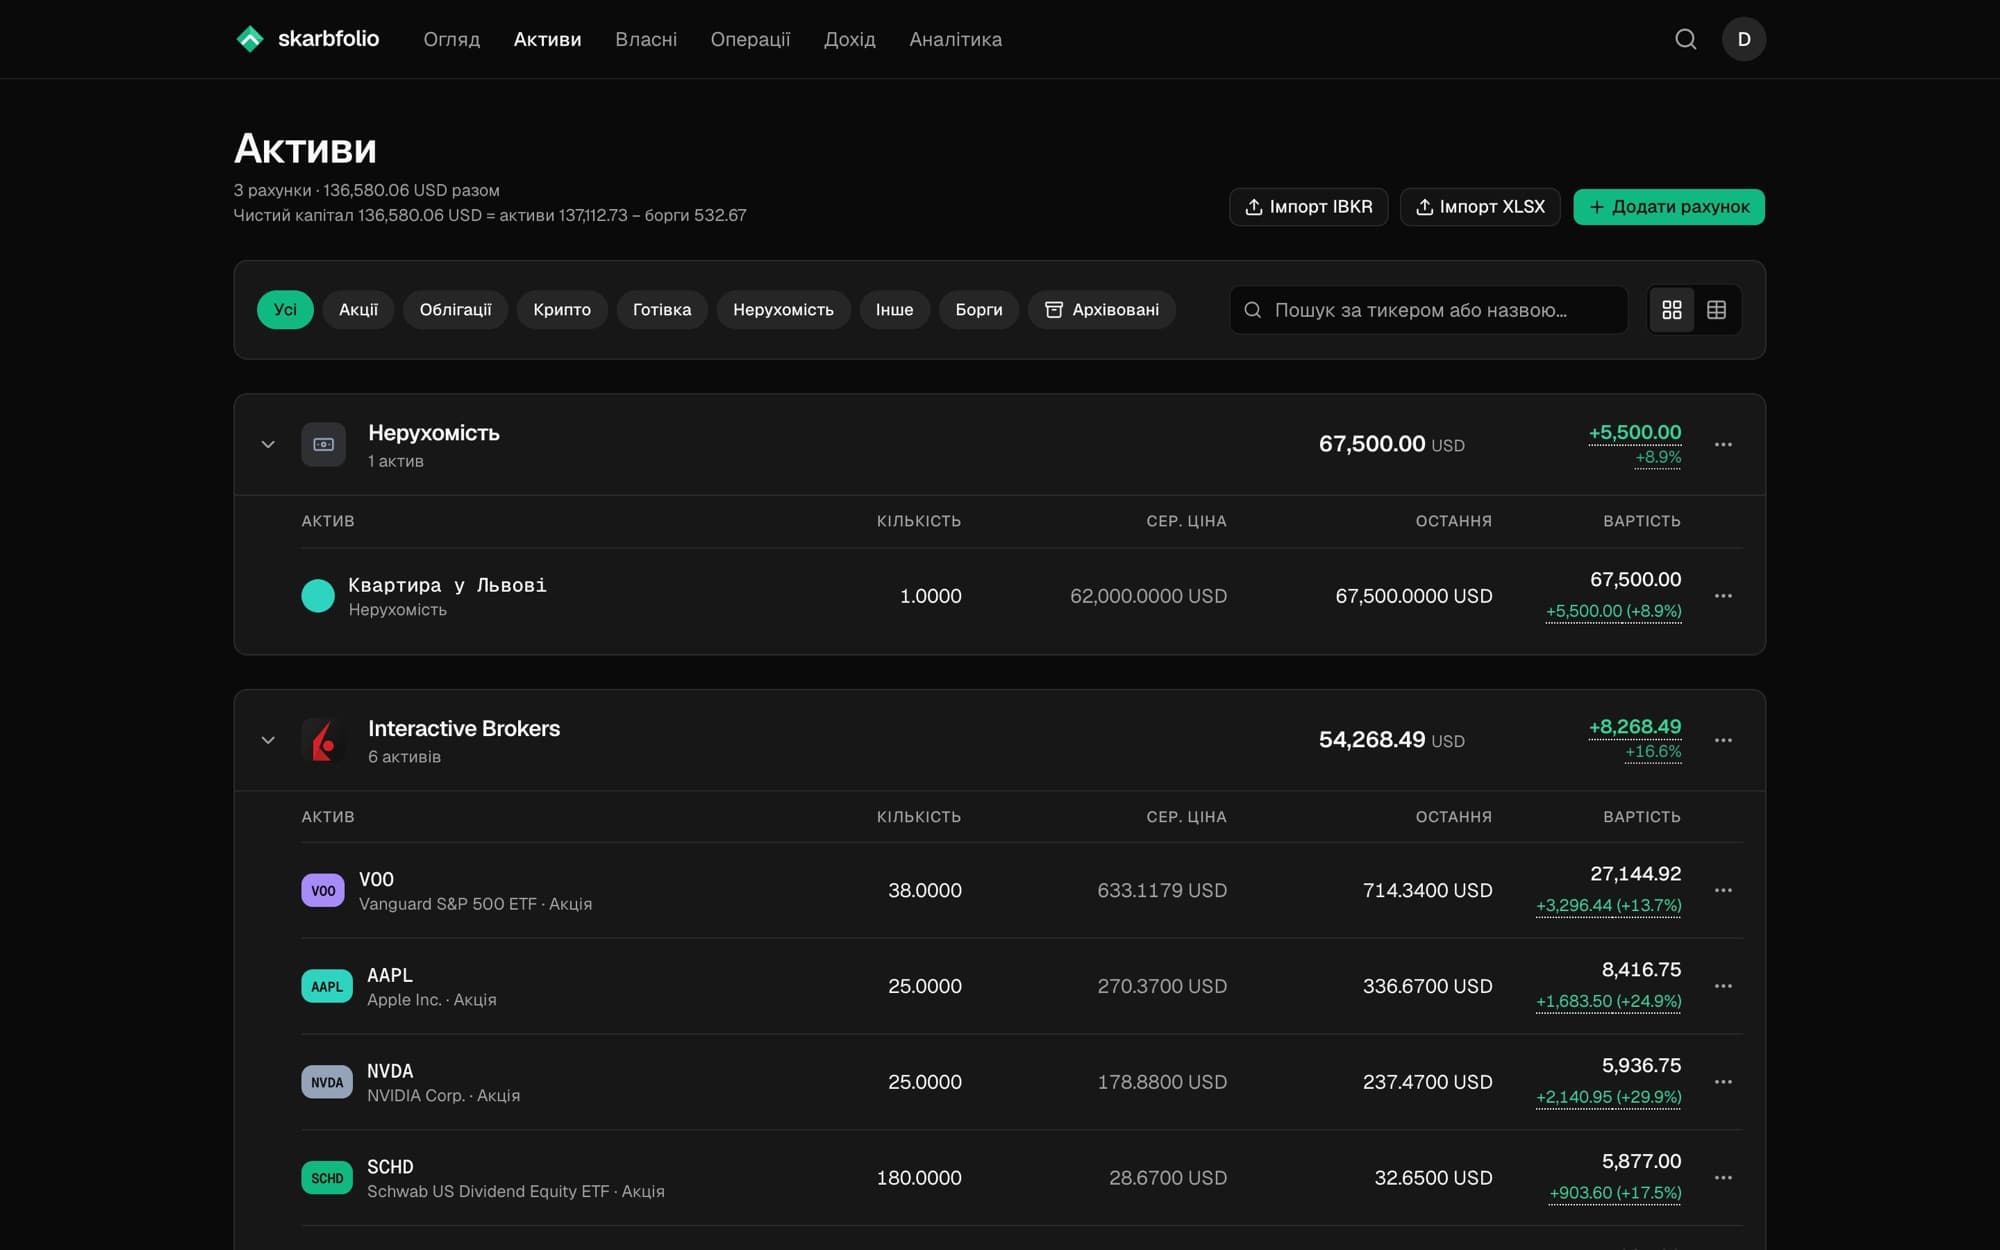Image resolution: width=2000 pixels, height=1250 pixels.
Task: Click the Interactive Brokers logo icon
Action: click(323, 740)
